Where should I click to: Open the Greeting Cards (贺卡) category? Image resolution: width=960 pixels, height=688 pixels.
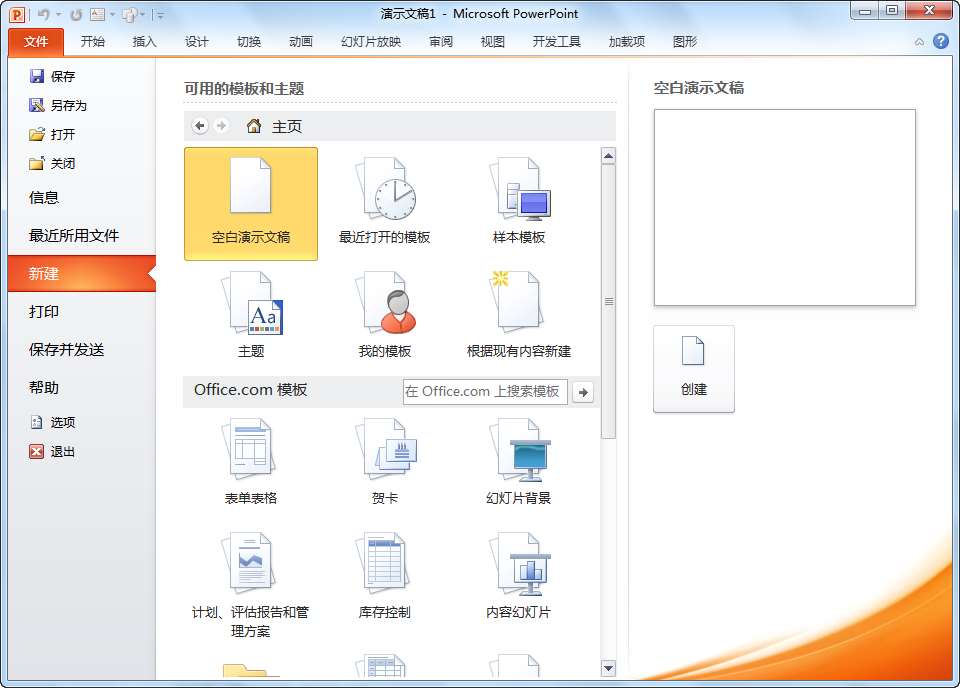(384, 462)
